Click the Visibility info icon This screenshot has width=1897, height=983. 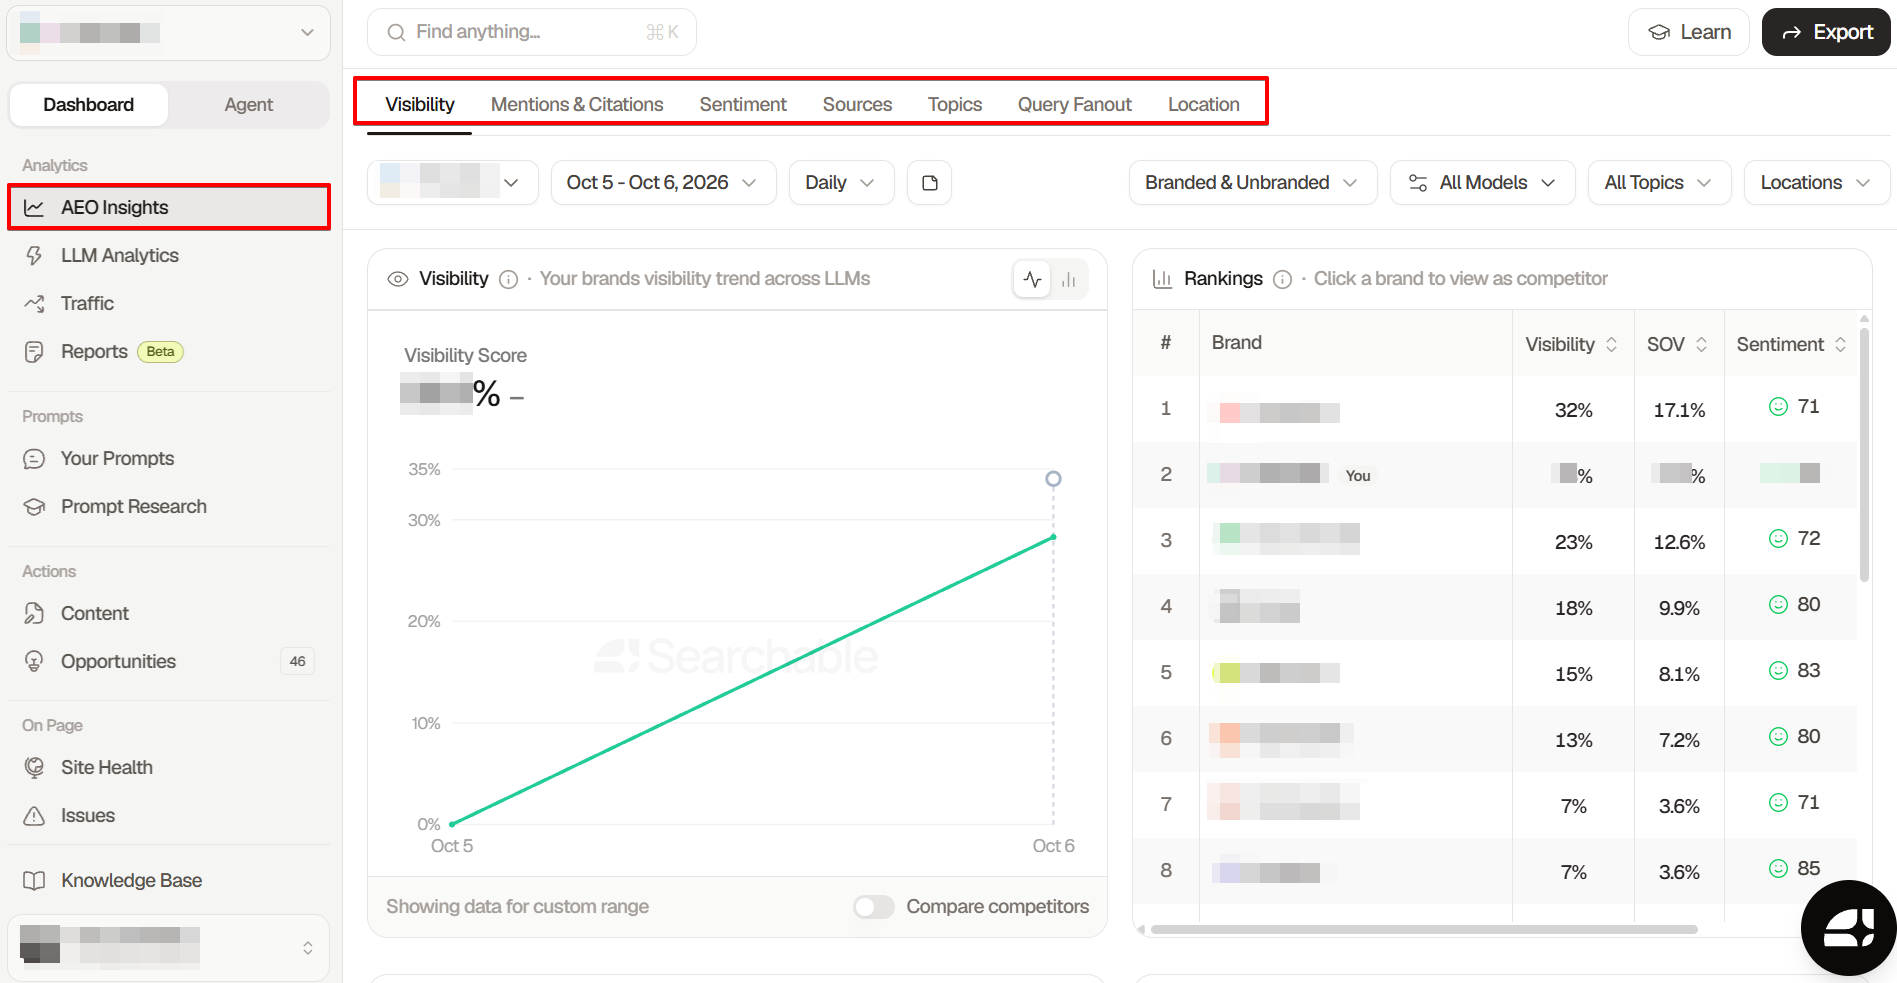508,279
